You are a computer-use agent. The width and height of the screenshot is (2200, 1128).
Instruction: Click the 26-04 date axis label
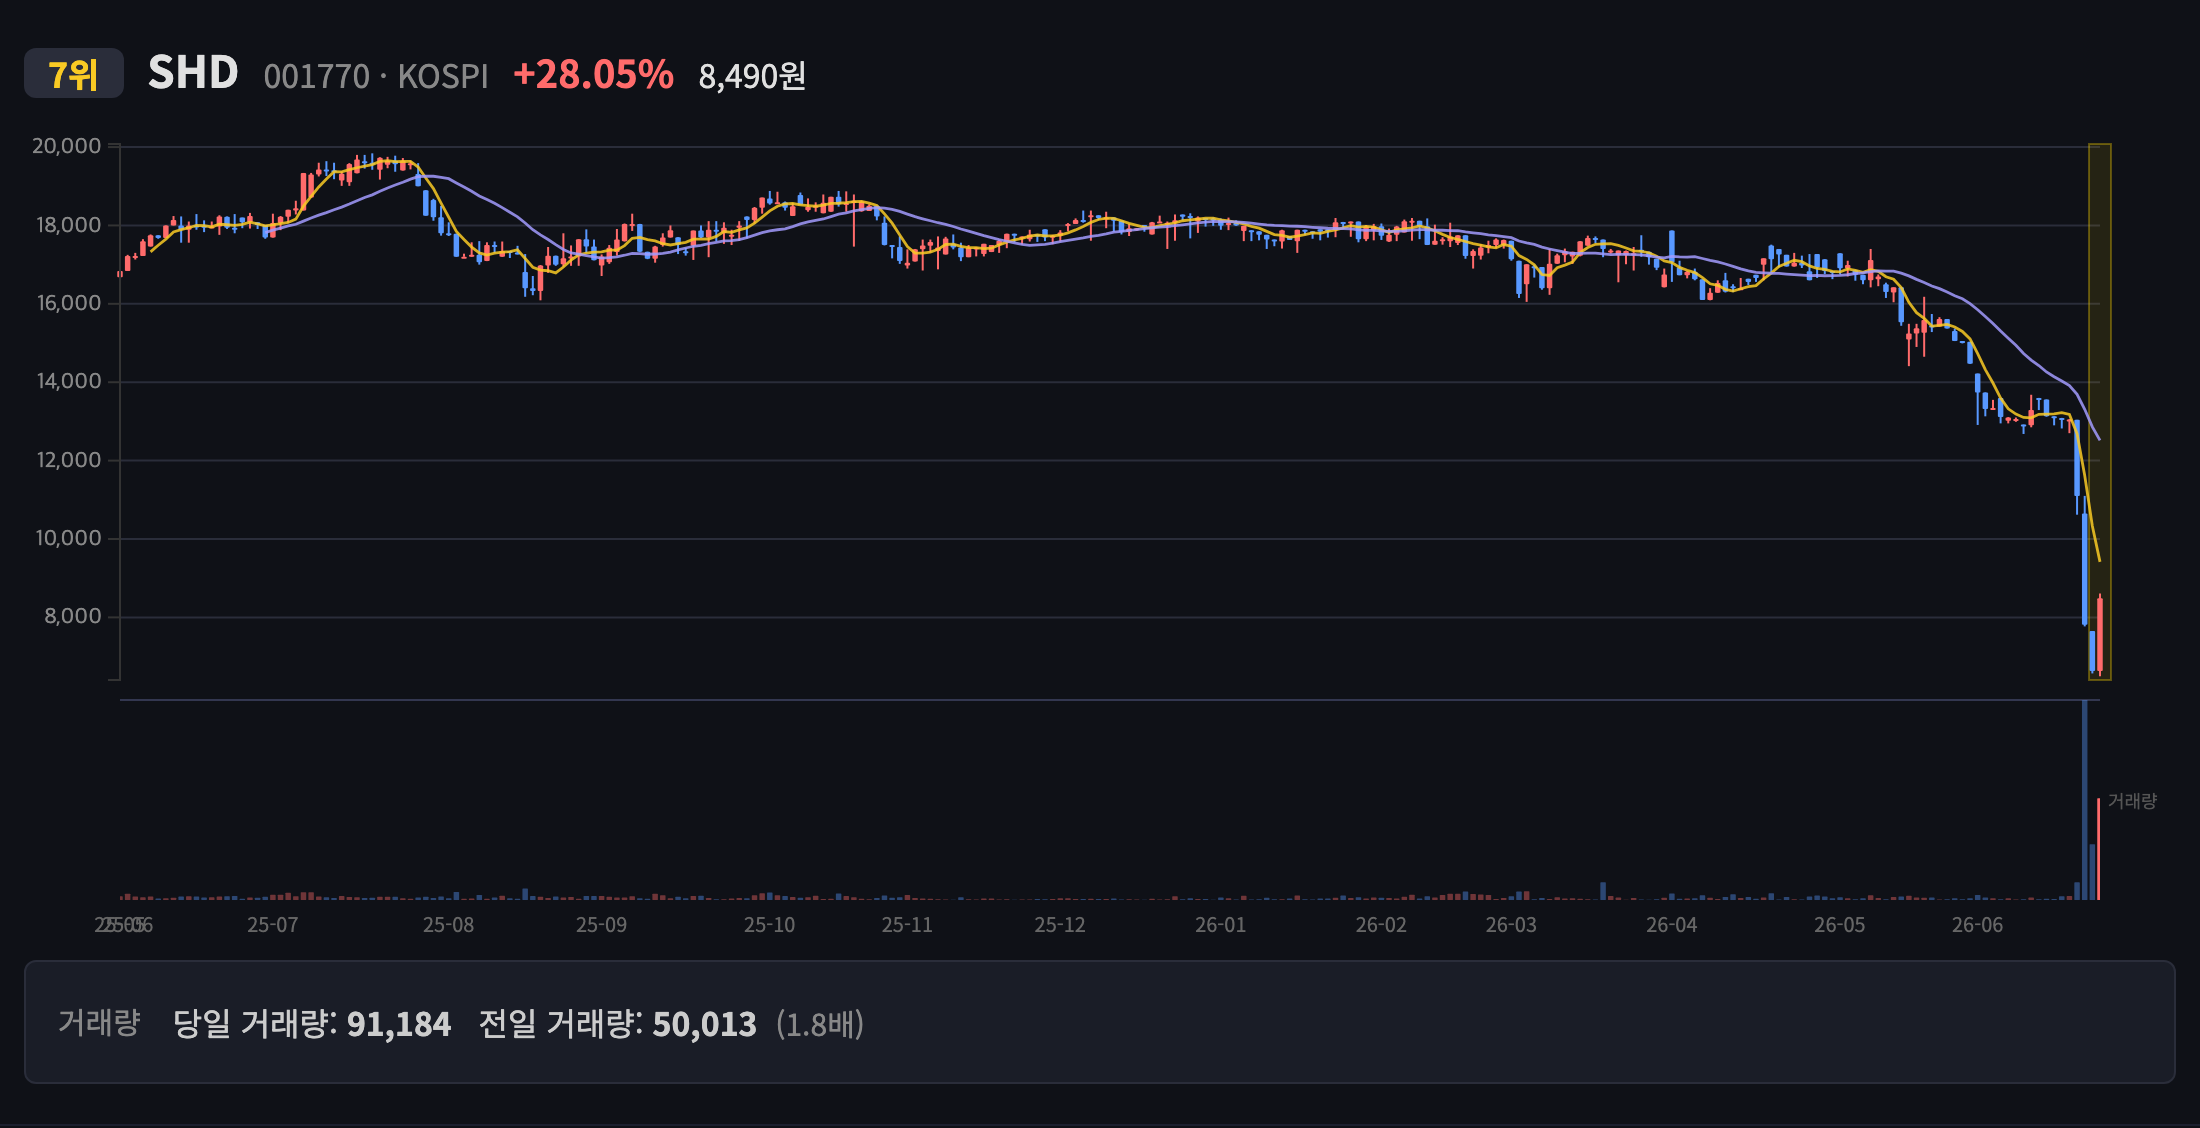[x=1672, y=925]
